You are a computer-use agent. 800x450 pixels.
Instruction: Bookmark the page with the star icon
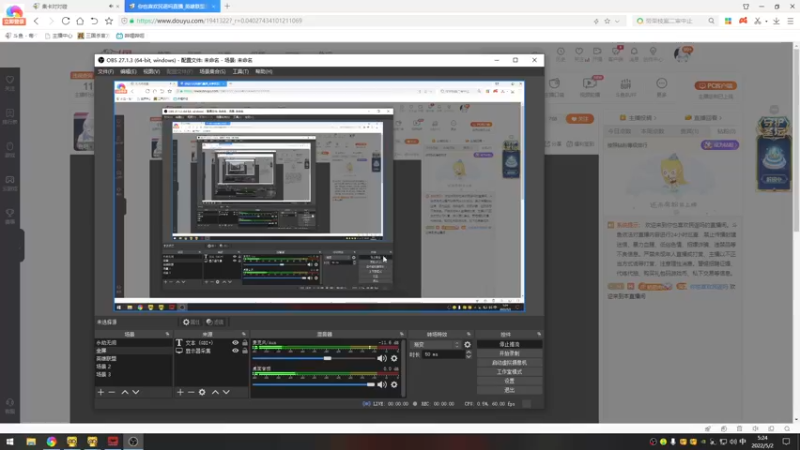click(109, 21)
